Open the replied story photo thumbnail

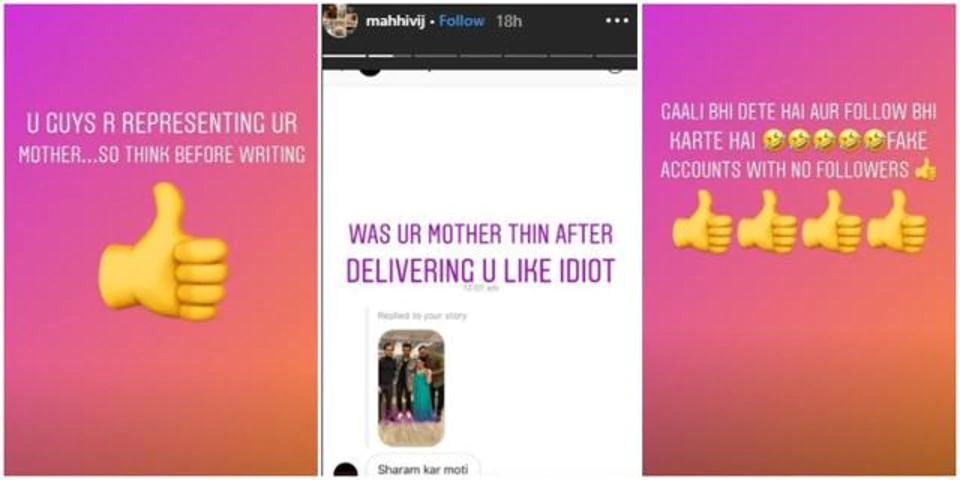411,388
